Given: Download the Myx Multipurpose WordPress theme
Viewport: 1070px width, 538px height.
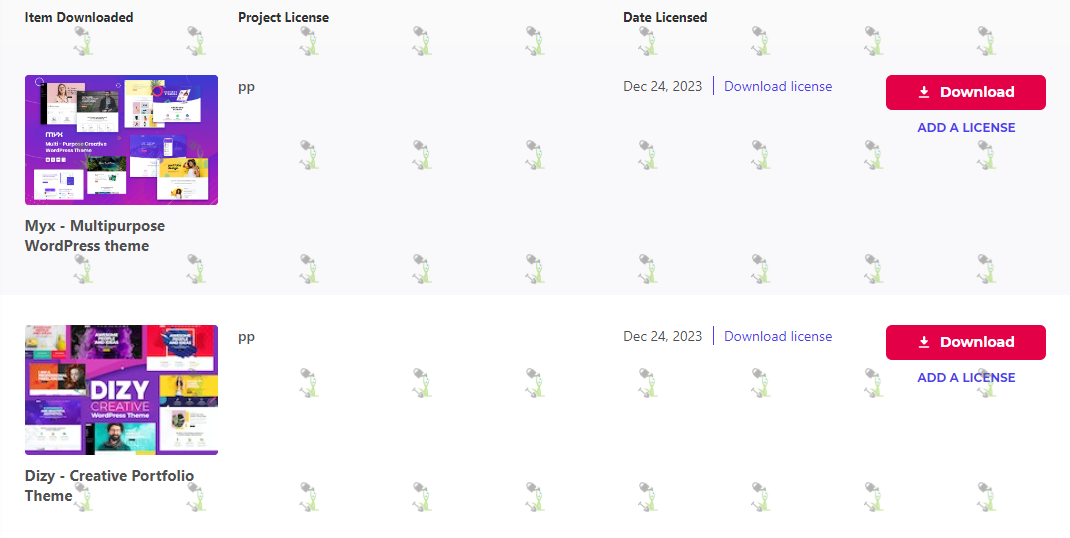Looking at the screenshot, I should click(966, 92).
